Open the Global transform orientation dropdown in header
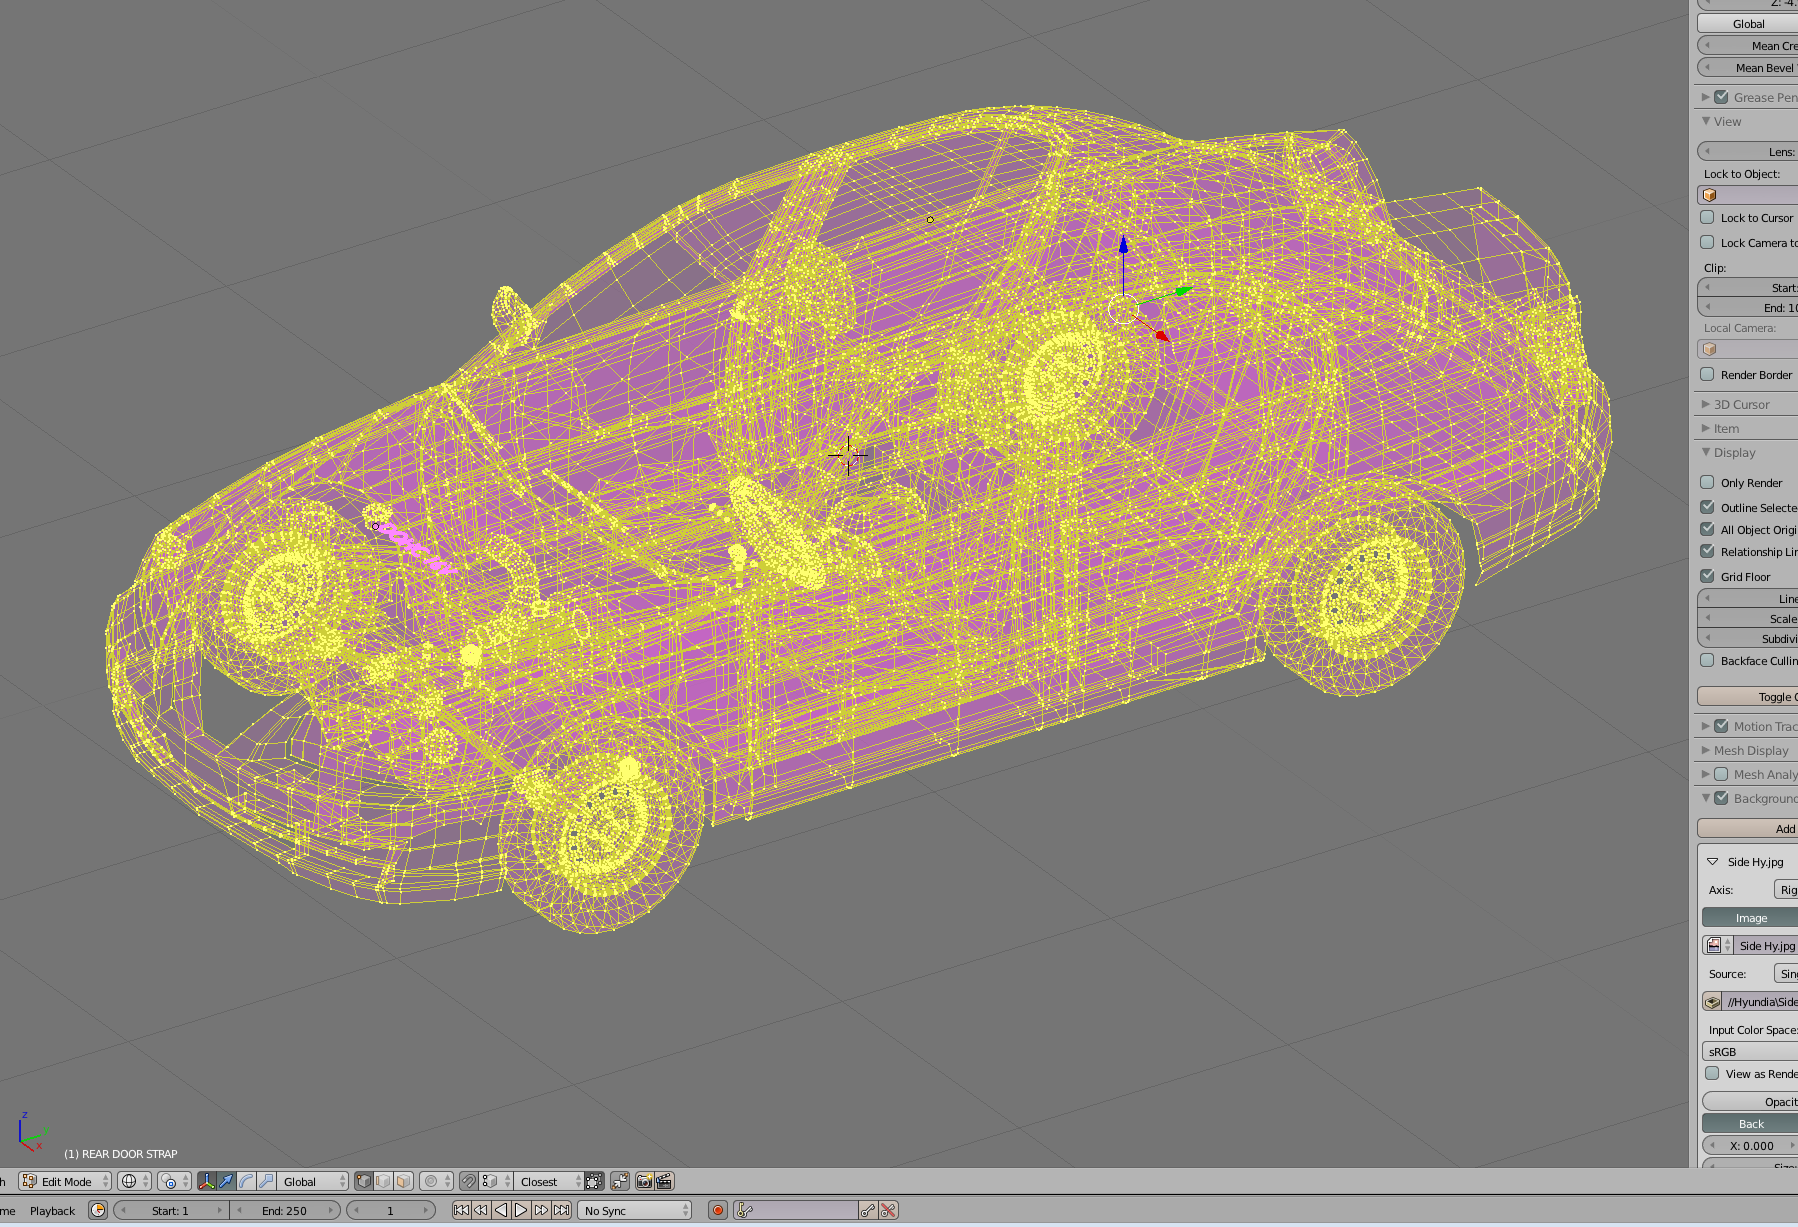 click(312, 1181)
